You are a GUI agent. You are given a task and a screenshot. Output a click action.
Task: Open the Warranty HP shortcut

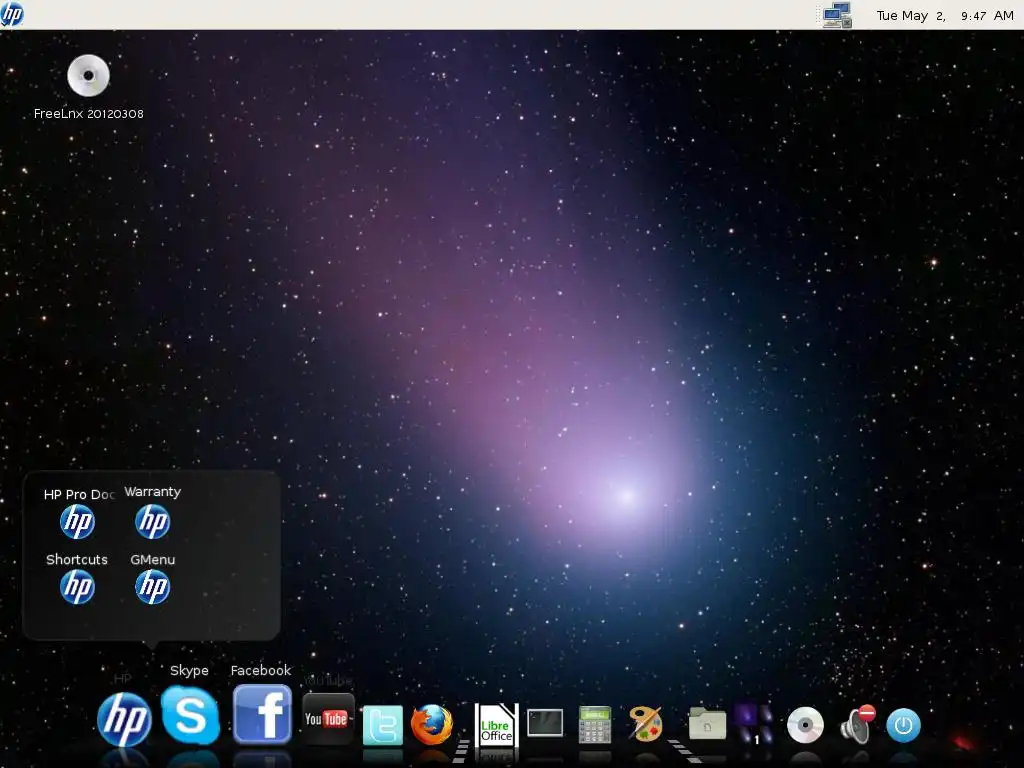[x=153, y=522]
